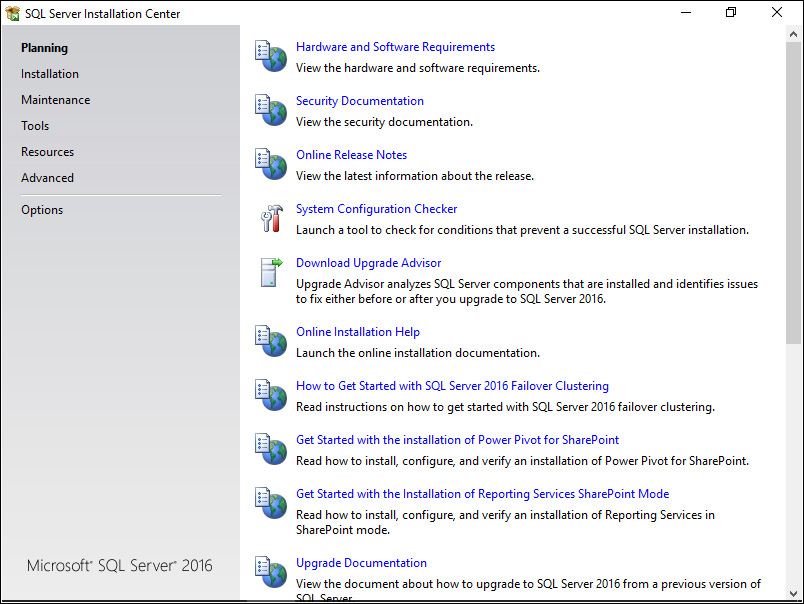Open the Advanced section
The image size is (804, 604).
(48, 178)
